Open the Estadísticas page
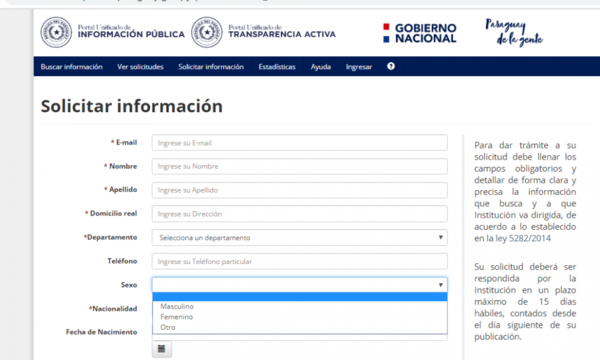Image resolution: width=600 pixels, height=360 pixels. (277, 67)
